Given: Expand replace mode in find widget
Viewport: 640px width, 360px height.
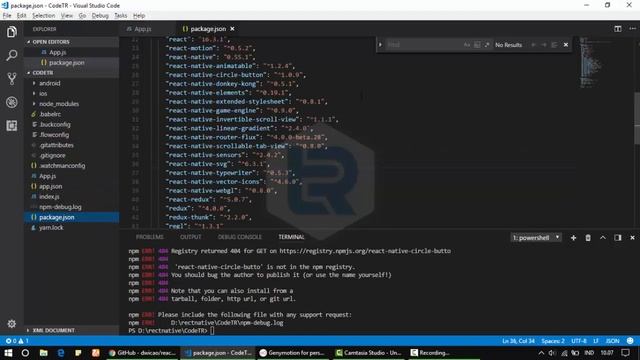Looking at the screenshot, I should [380, 44].
